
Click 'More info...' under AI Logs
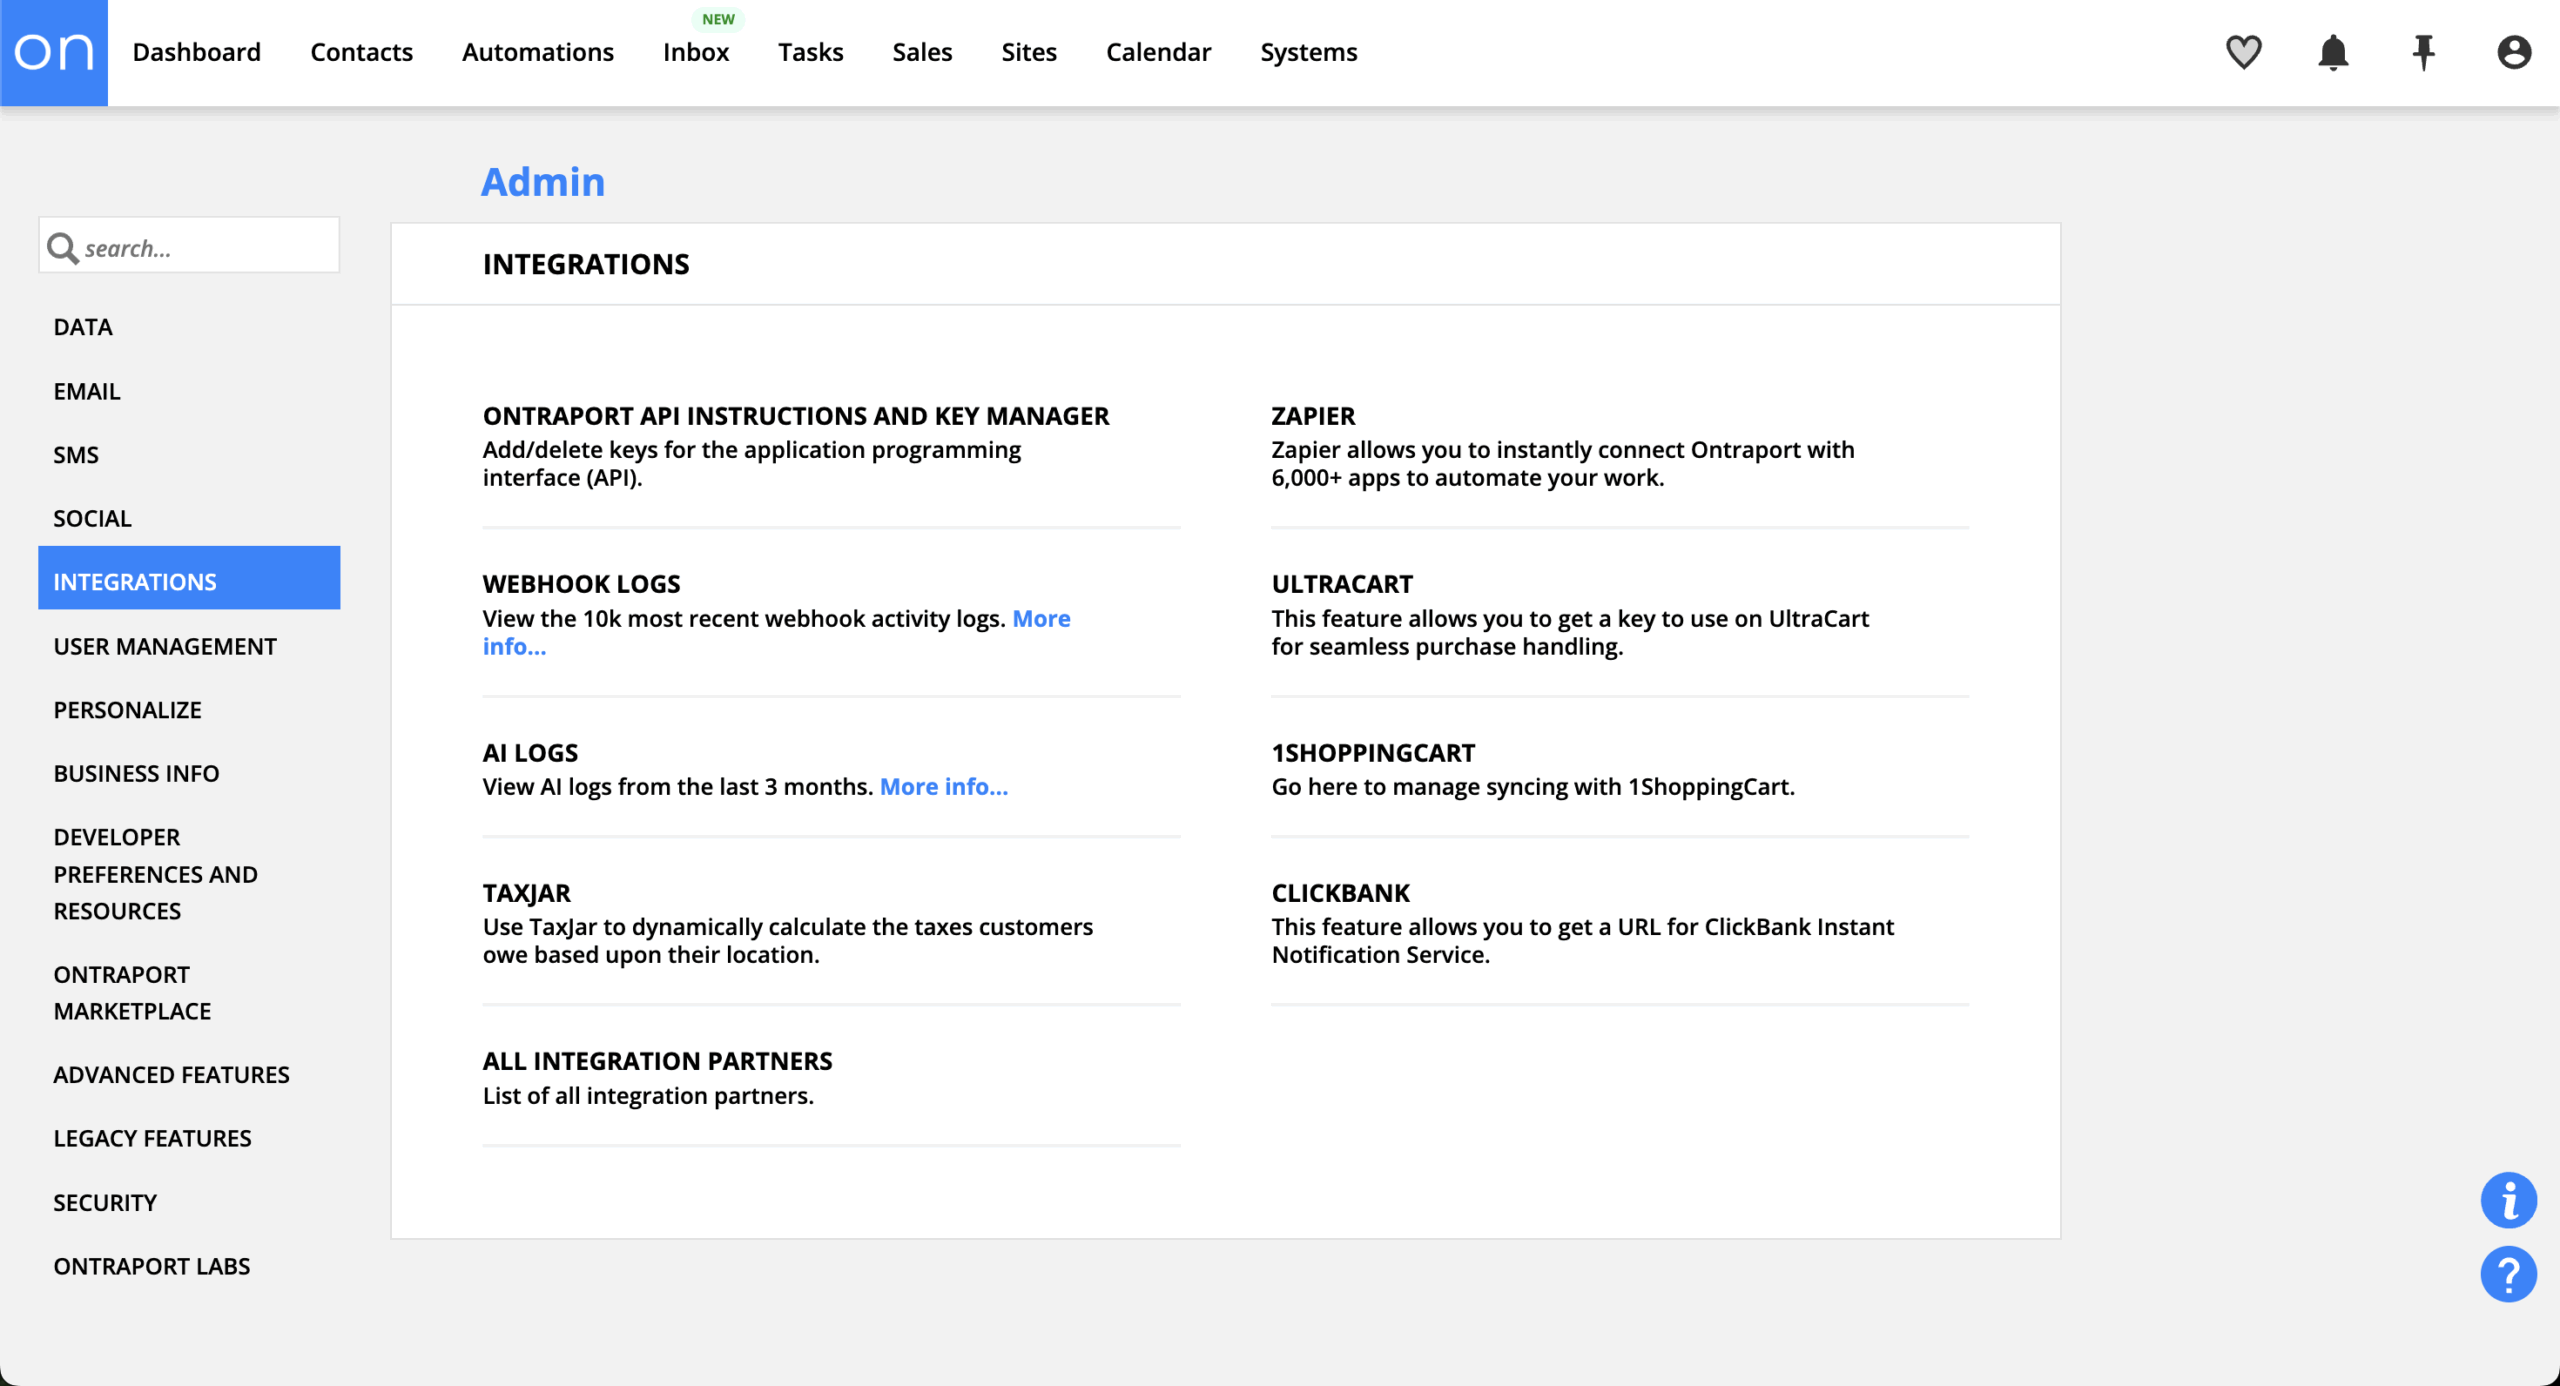(x=943, y=787)
